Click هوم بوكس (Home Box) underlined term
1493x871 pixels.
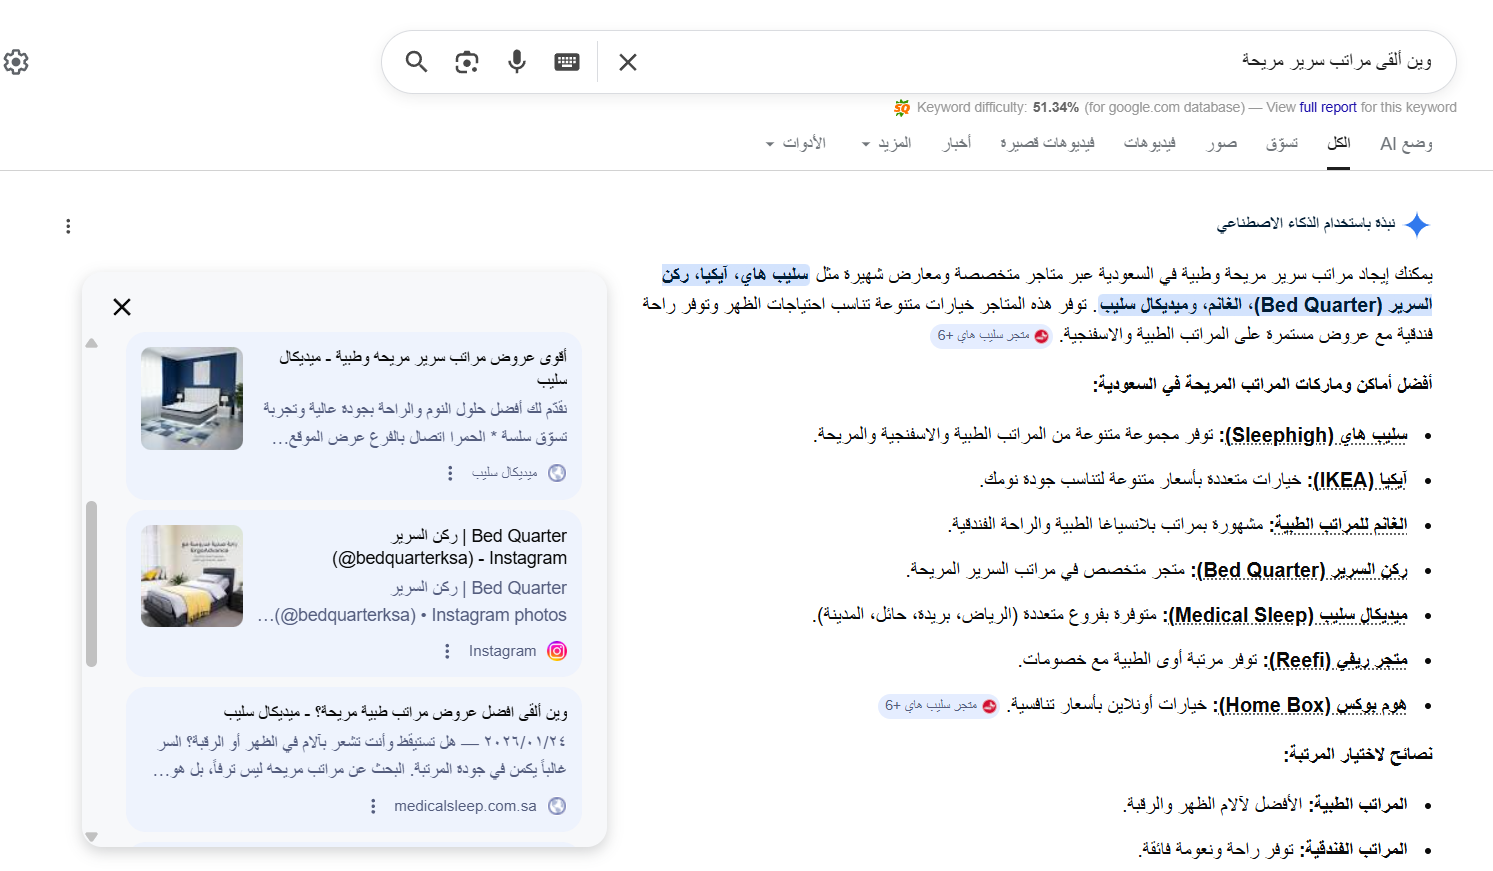[x=1311, y=705]
